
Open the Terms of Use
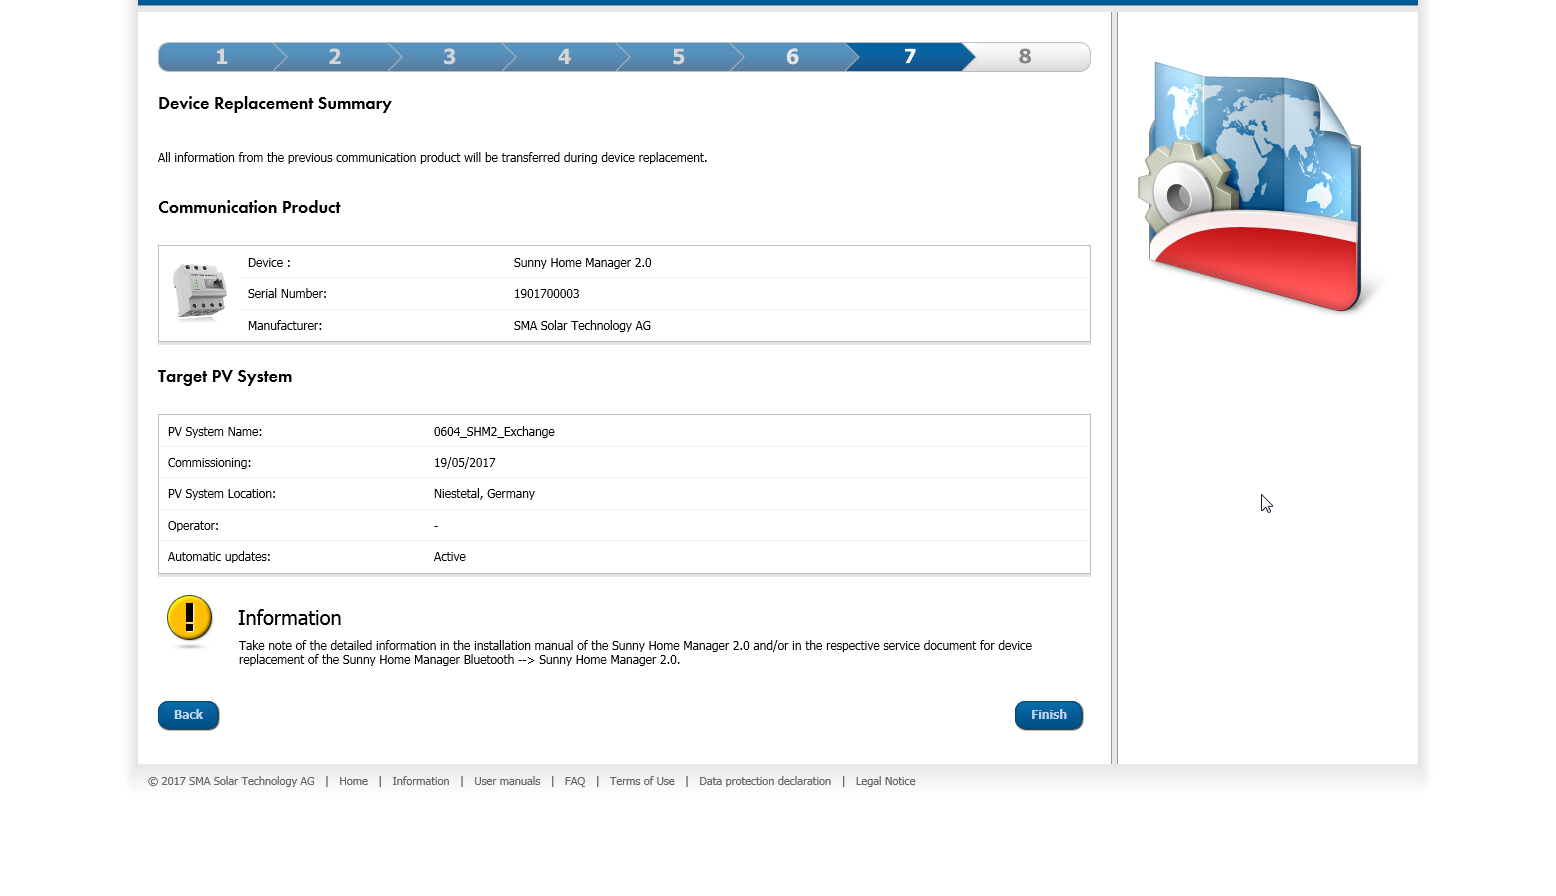642,781
